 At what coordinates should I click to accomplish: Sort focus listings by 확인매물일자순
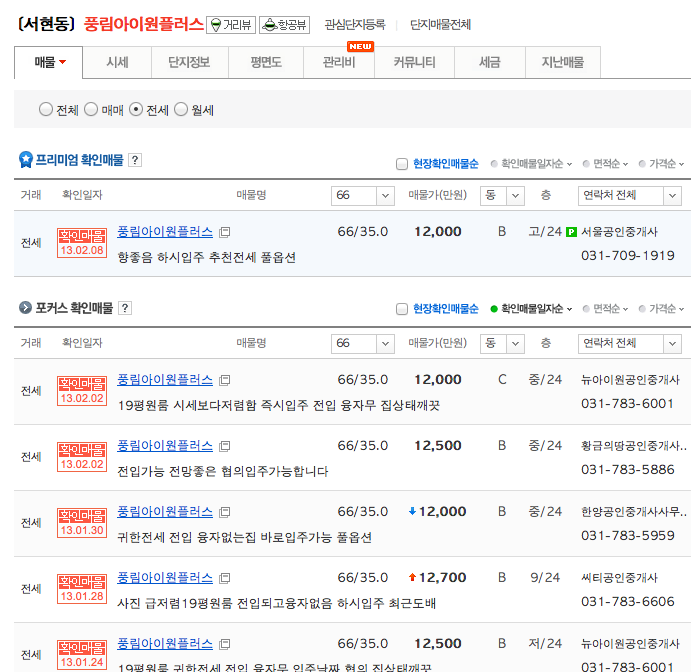[531, 309]
